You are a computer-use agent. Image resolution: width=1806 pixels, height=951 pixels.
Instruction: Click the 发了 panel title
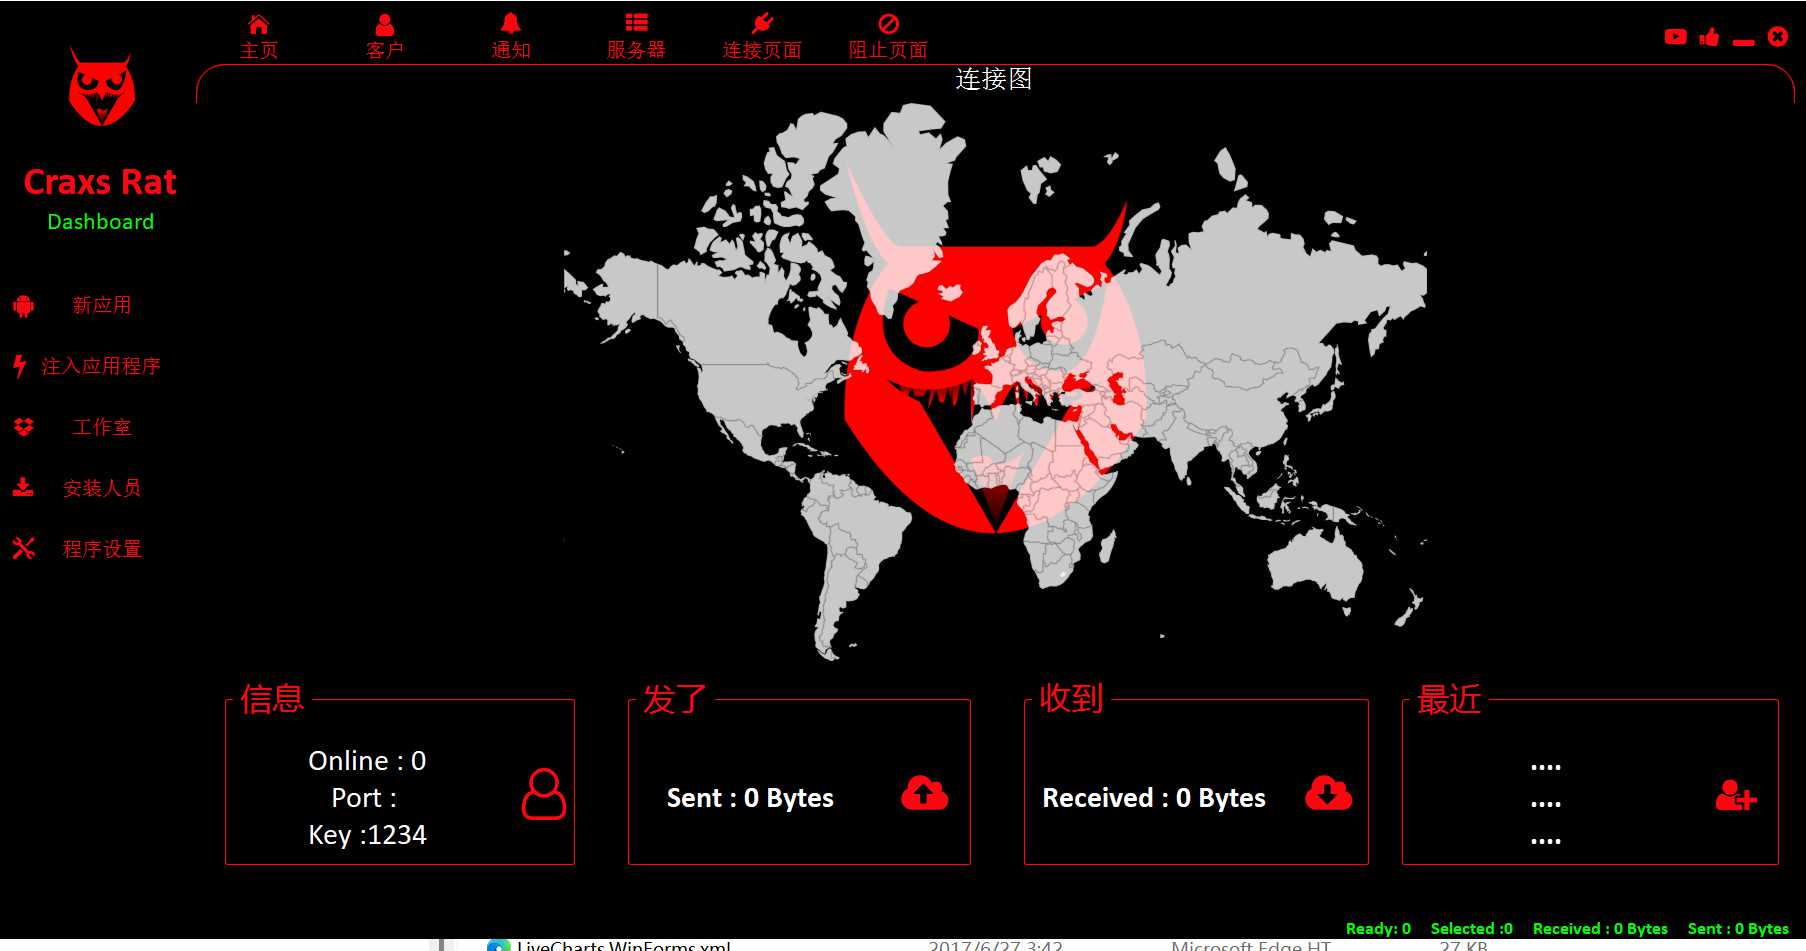tap(675, 699)
